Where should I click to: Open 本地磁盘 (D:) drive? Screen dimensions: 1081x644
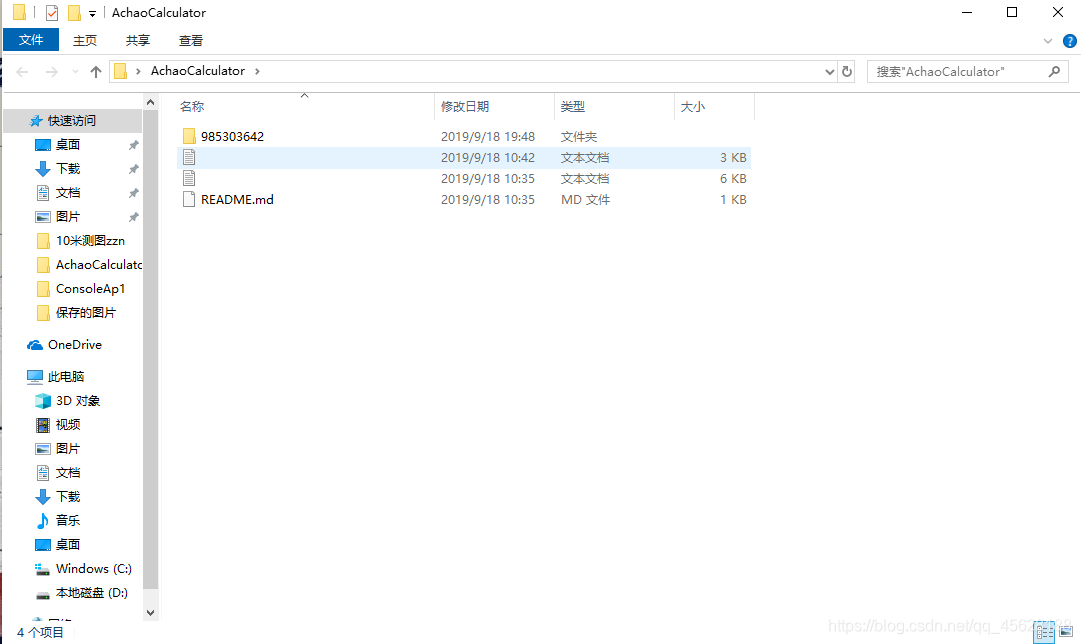point(92,593)
